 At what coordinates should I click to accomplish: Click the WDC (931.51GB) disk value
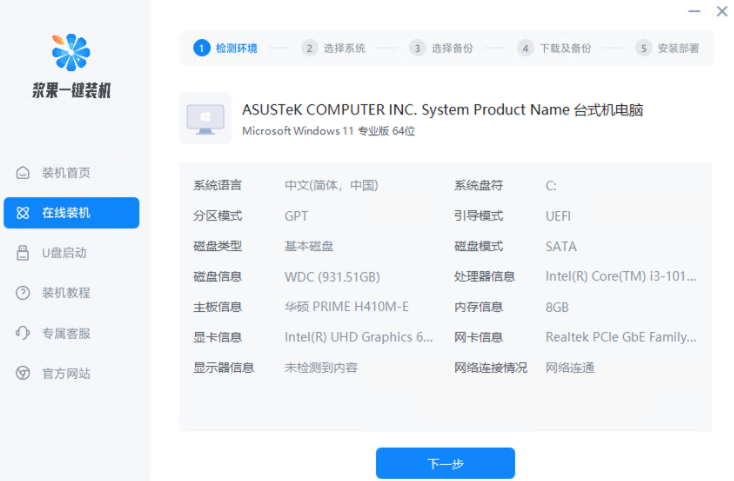coord(332,277)
